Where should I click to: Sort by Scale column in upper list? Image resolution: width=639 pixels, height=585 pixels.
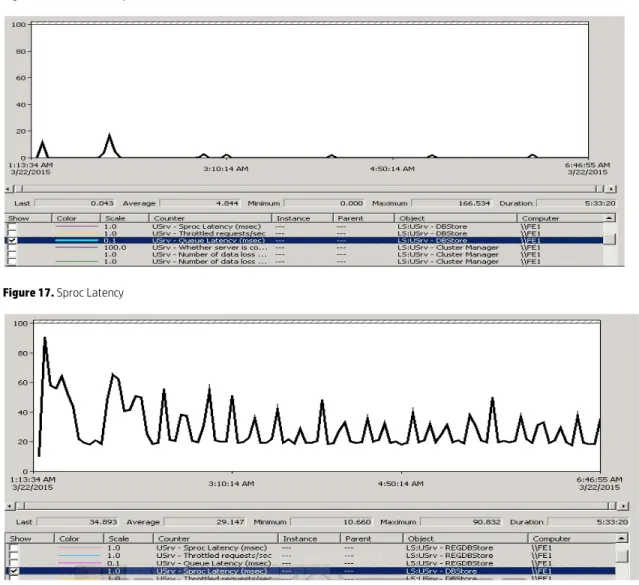125,219
